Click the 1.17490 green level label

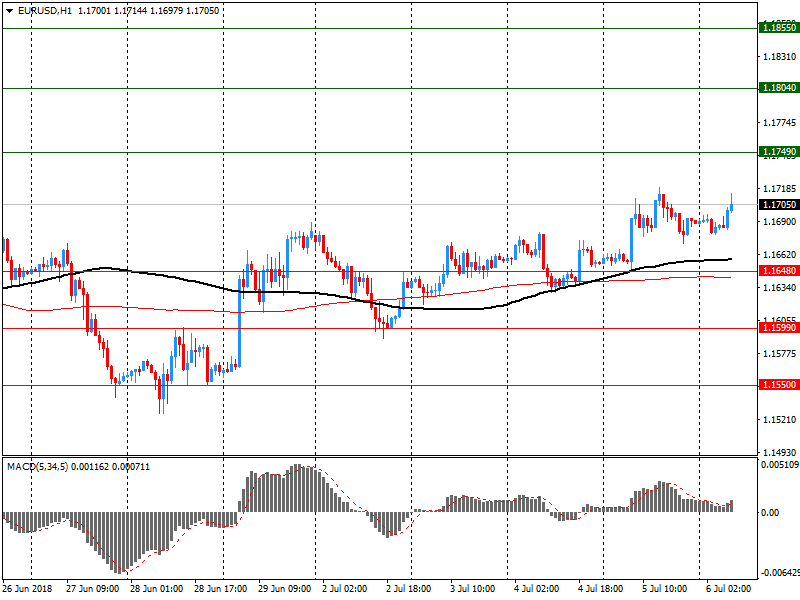pos(778,152)
